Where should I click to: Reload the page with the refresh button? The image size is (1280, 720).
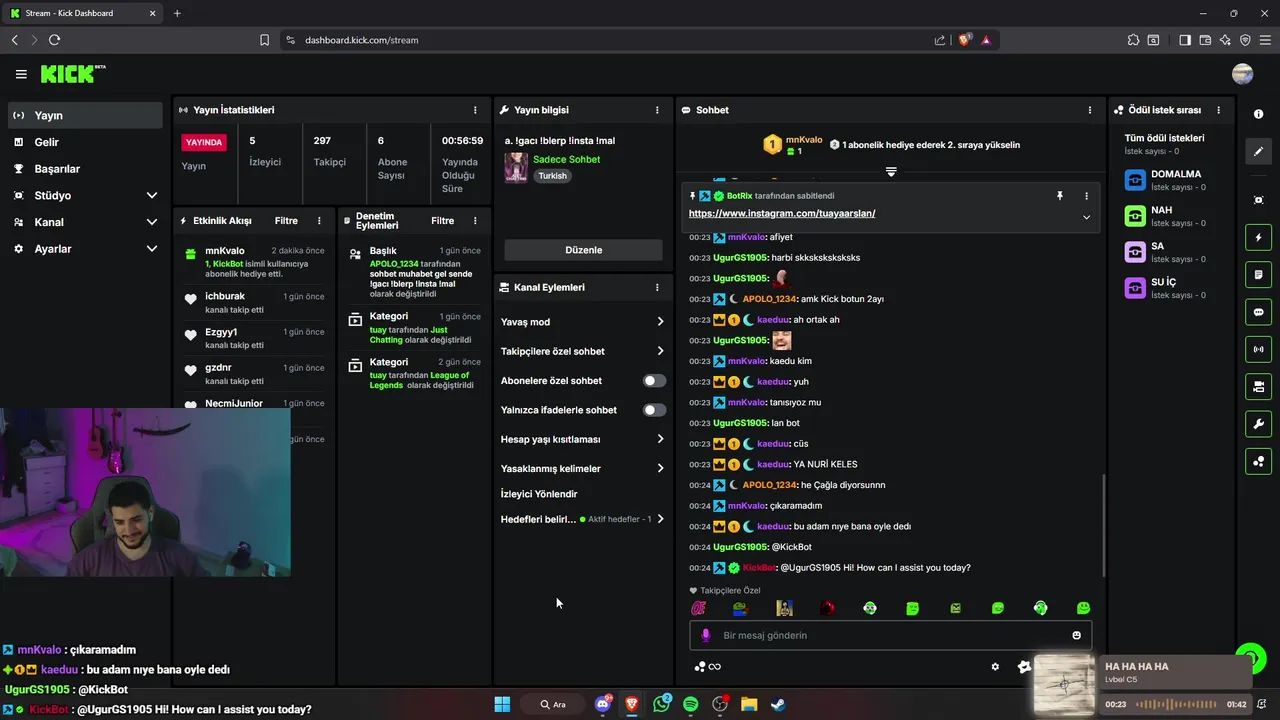click(x=54, y=40)
